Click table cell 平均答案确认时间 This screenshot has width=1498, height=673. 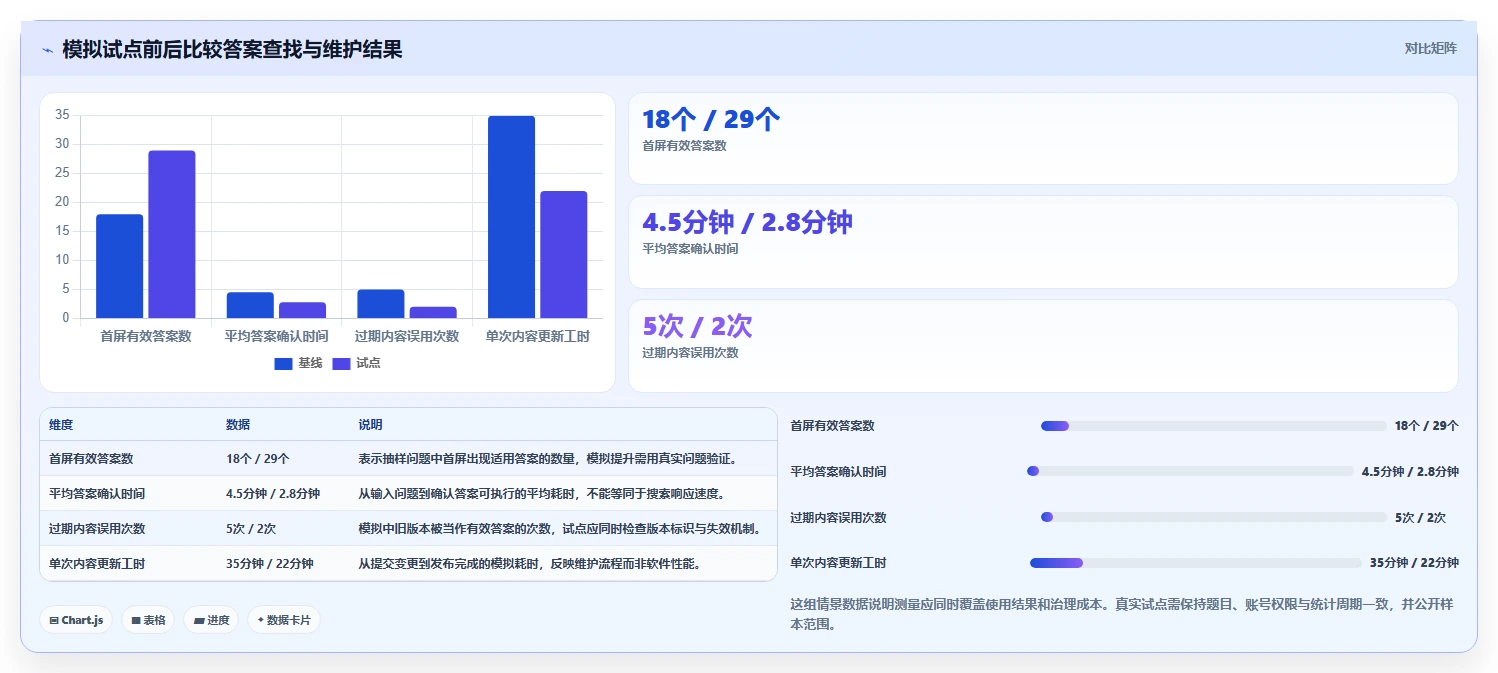[97, 494]
